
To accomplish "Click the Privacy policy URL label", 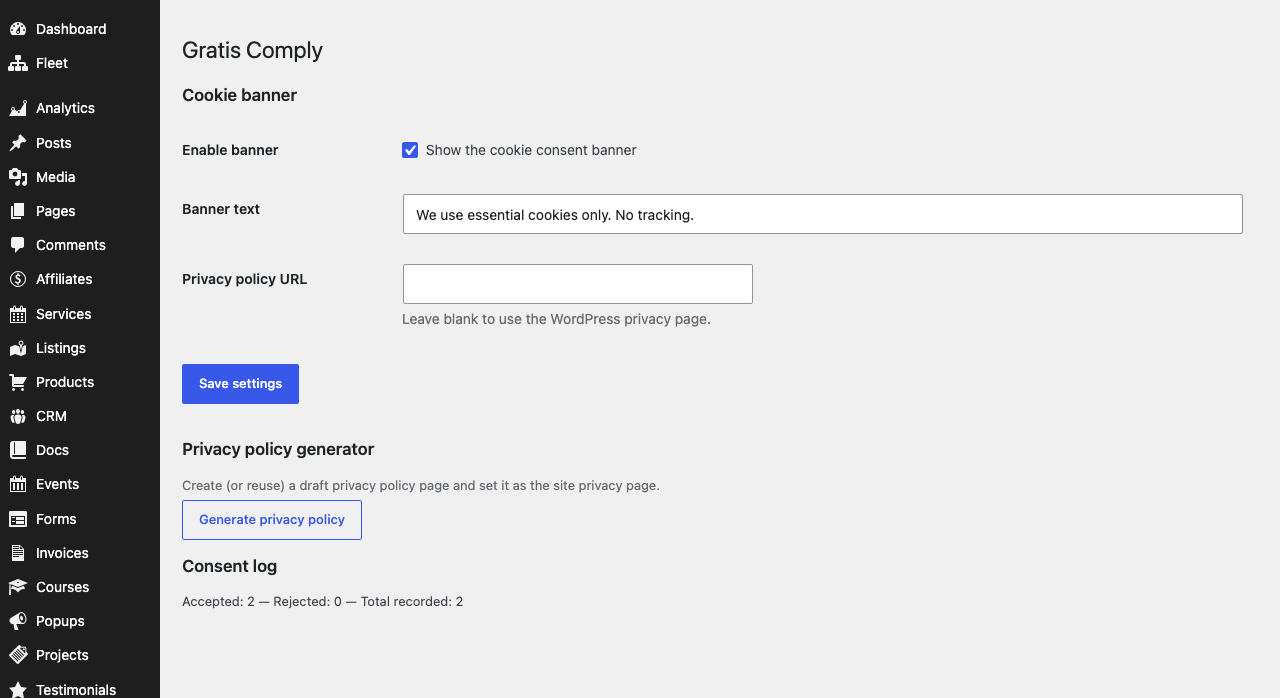I will 244,279.
